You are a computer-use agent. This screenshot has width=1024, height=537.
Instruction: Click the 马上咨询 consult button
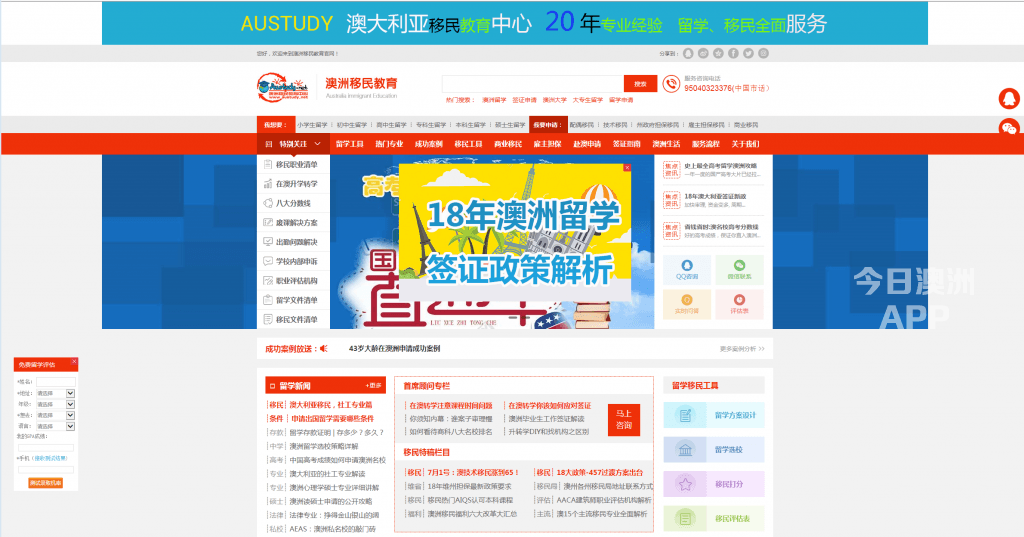point(624,419)
